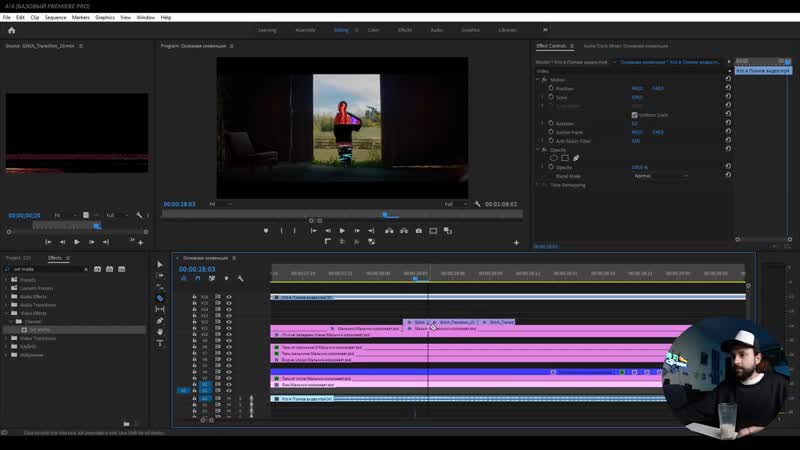Export a frame with the camera icon
Image resolution: width=800 pixels, height=450 pixels.
pyautogui.click(x=418, y=231)
